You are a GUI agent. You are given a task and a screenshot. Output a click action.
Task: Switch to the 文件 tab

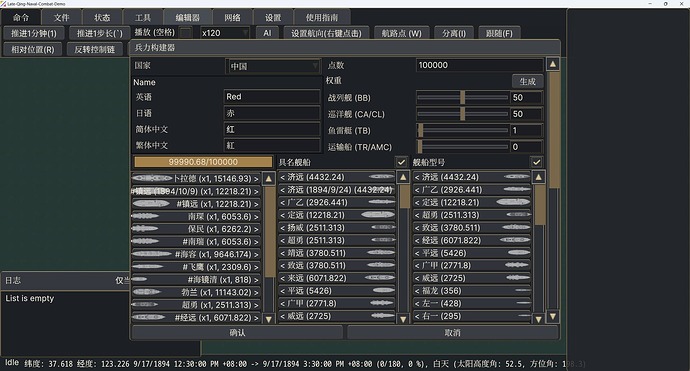62,18
